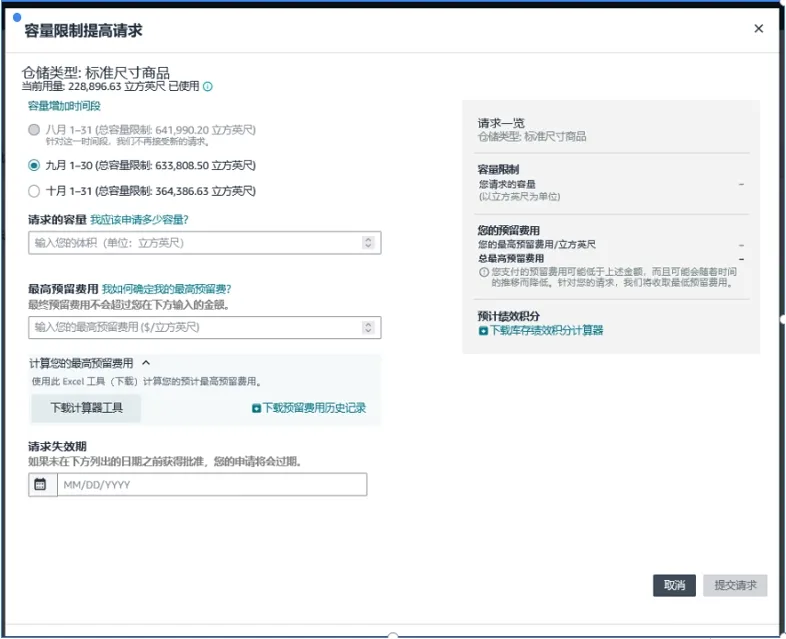
Task: Open the 我应该申请多少容量? help link
Action: (139, 219)
